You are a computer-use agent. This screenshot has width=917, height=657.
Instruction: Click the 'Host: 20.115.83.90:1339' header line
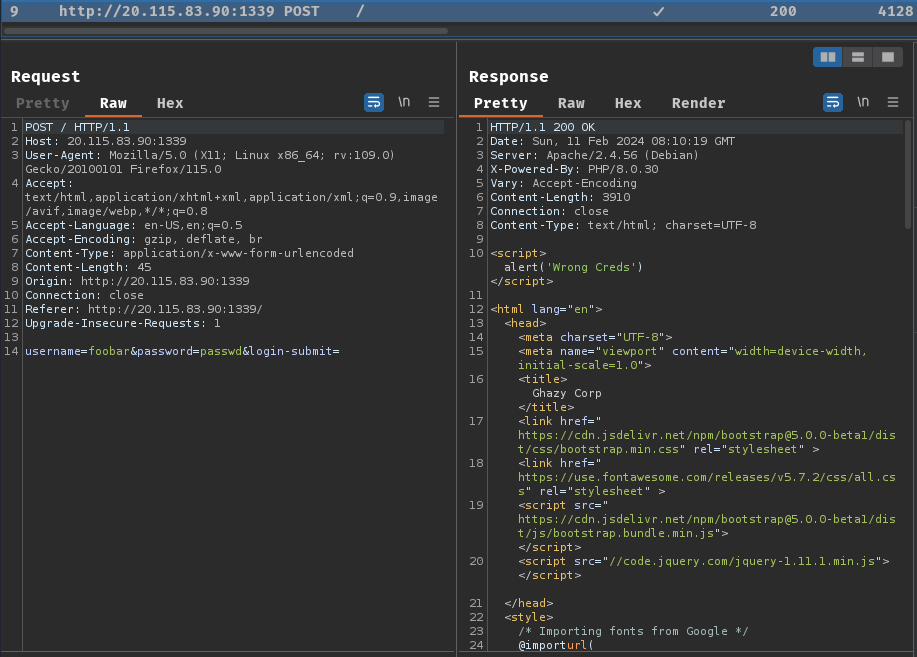(106, 141)
